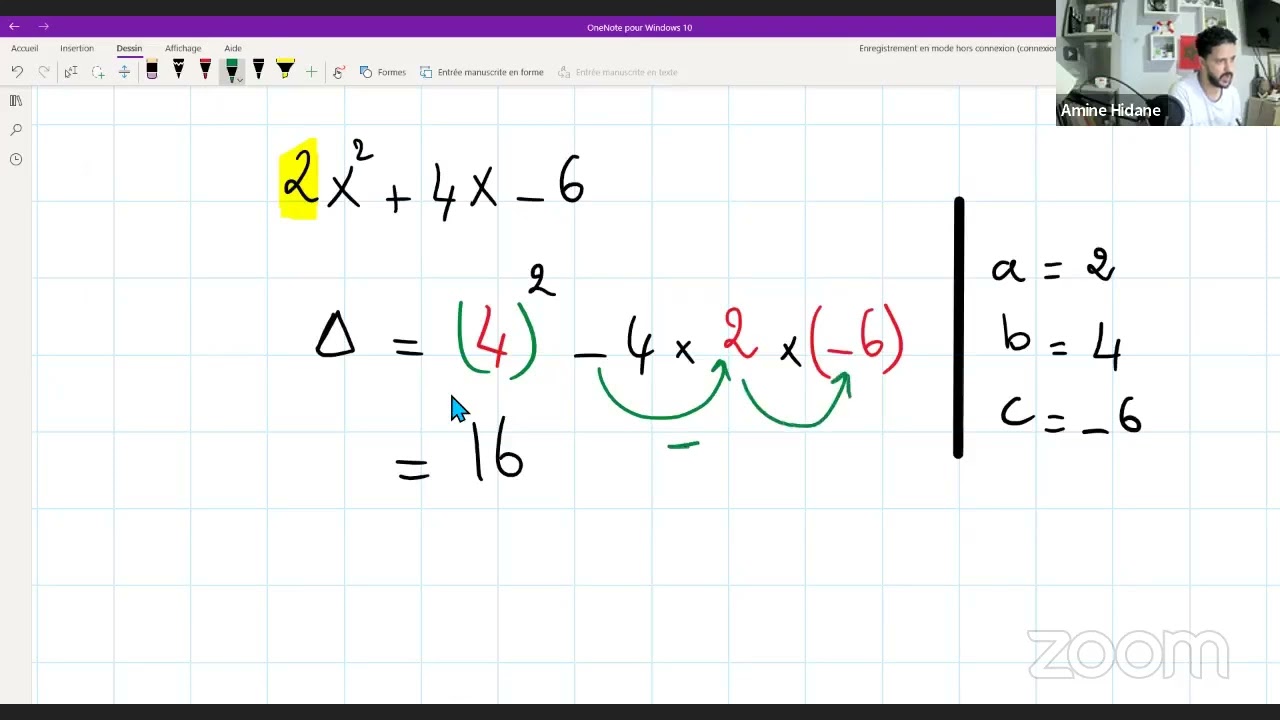Select the yellow highlighter
This screenshot has height=720, width=1280.
tap(285, 70)
